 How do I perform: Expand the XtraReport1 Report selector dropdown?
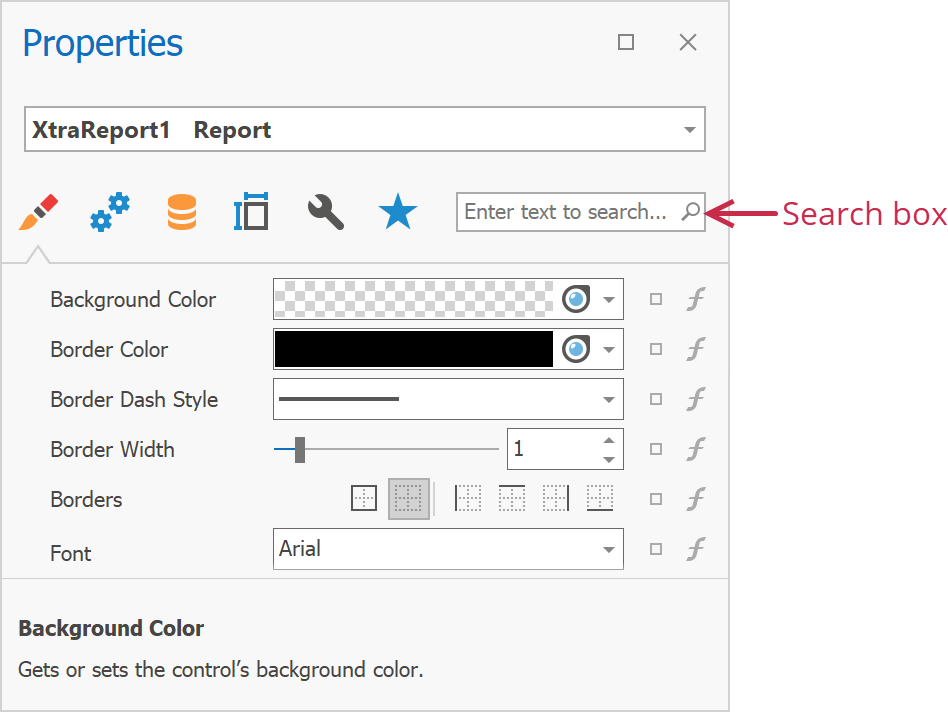[689, 129]
